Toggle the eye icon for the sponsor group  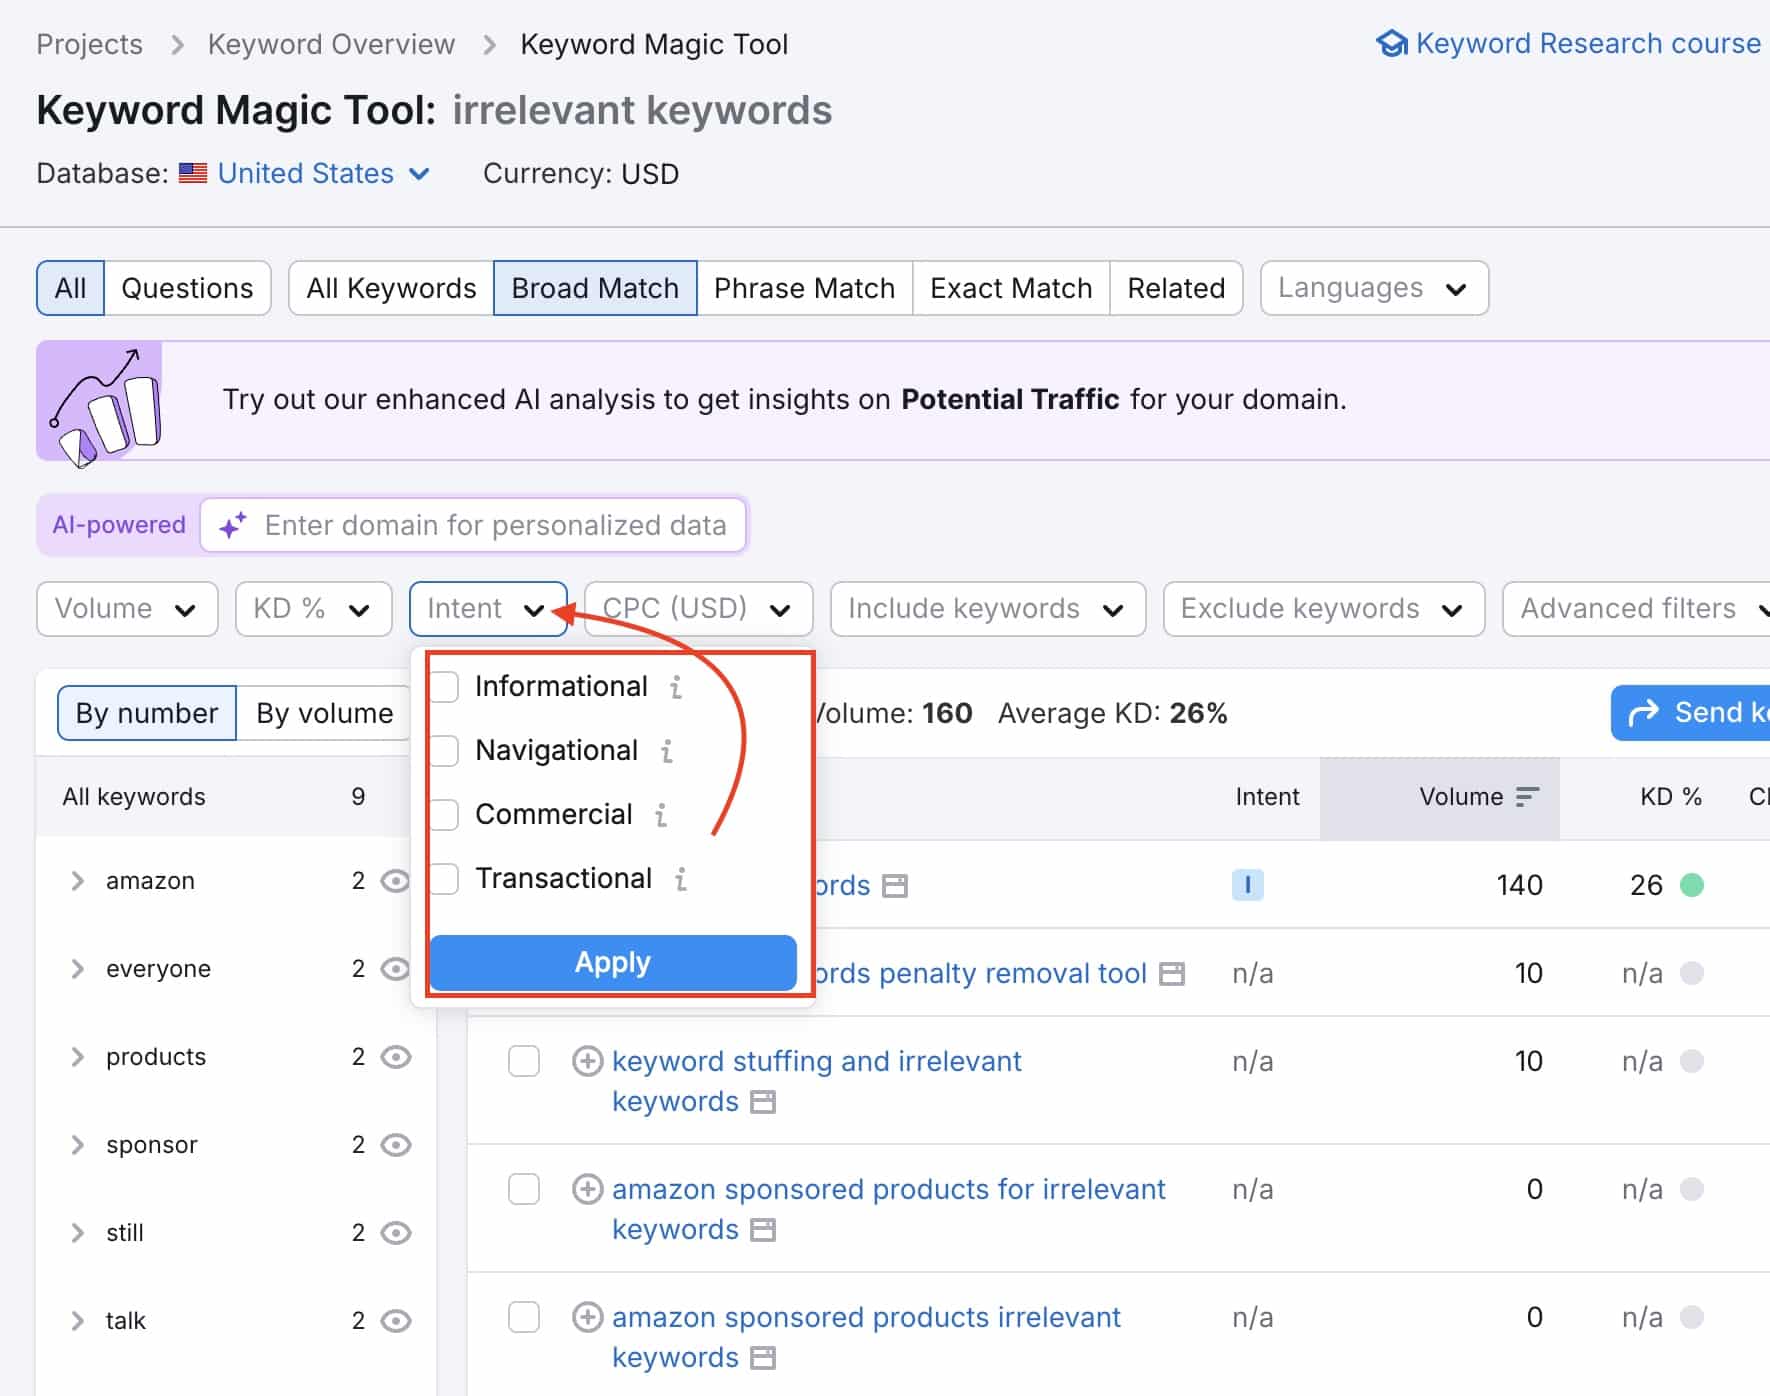tap(396, 1145)
